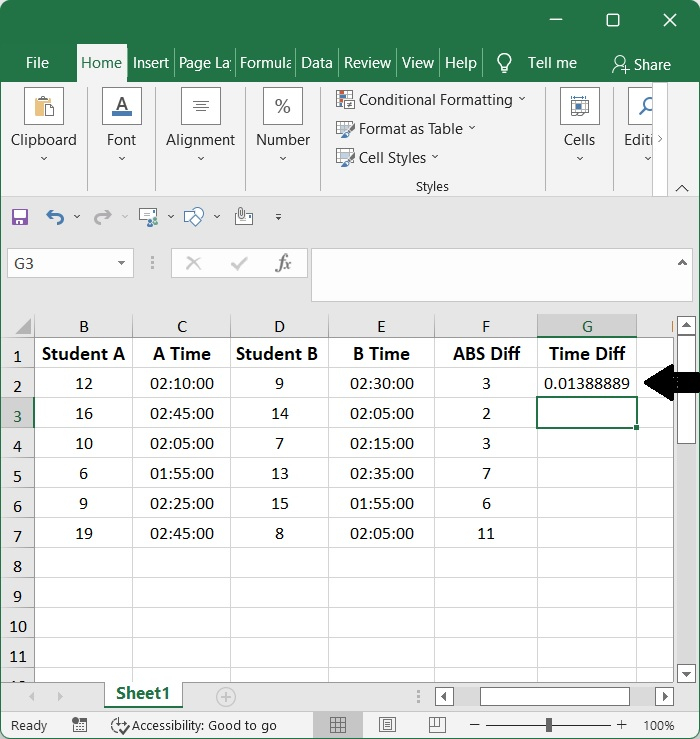Select the 01:55:00 cell in row 5
Screen dimensions: 700x739
coord(182,473)
